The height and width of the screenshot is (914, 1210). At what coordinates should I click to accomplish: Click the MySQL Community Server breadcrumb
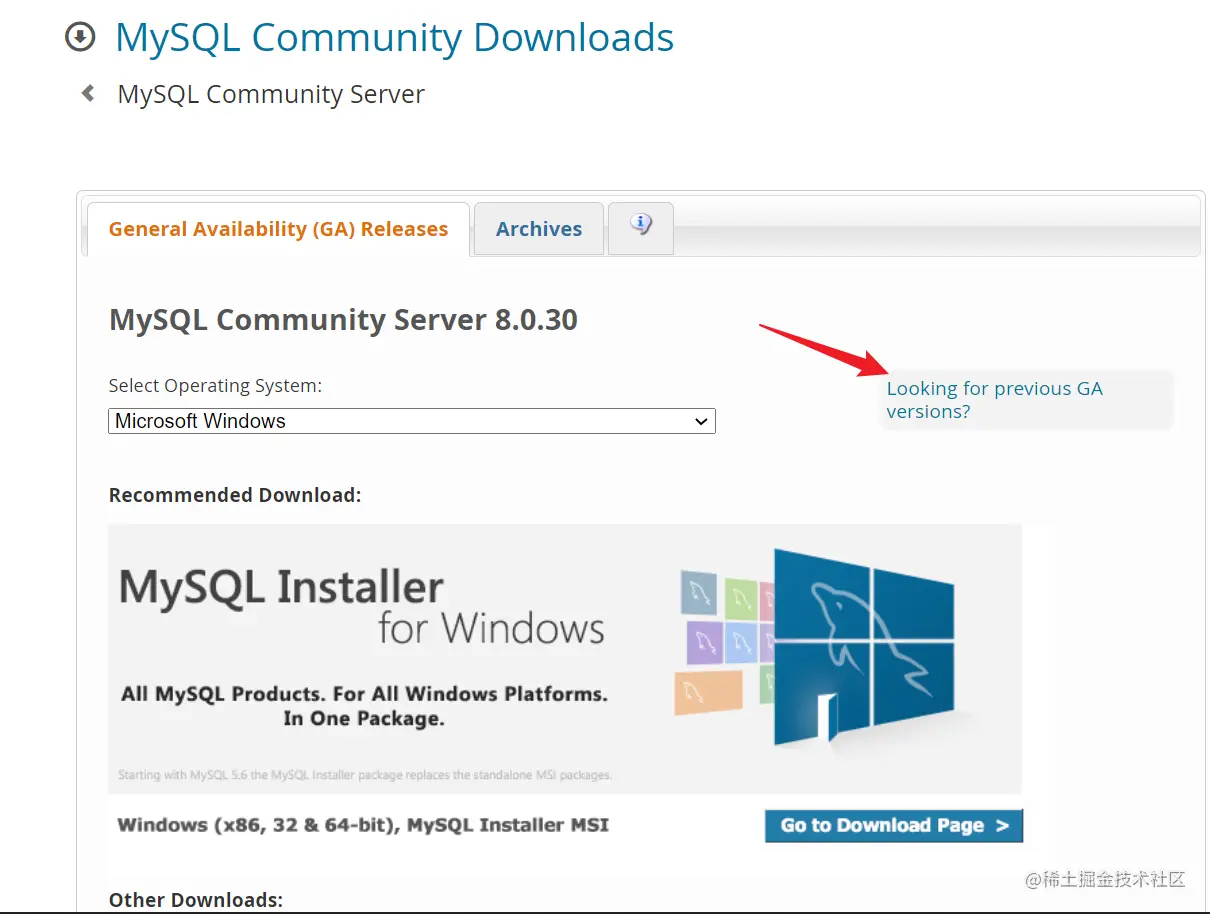pos(270,93)
